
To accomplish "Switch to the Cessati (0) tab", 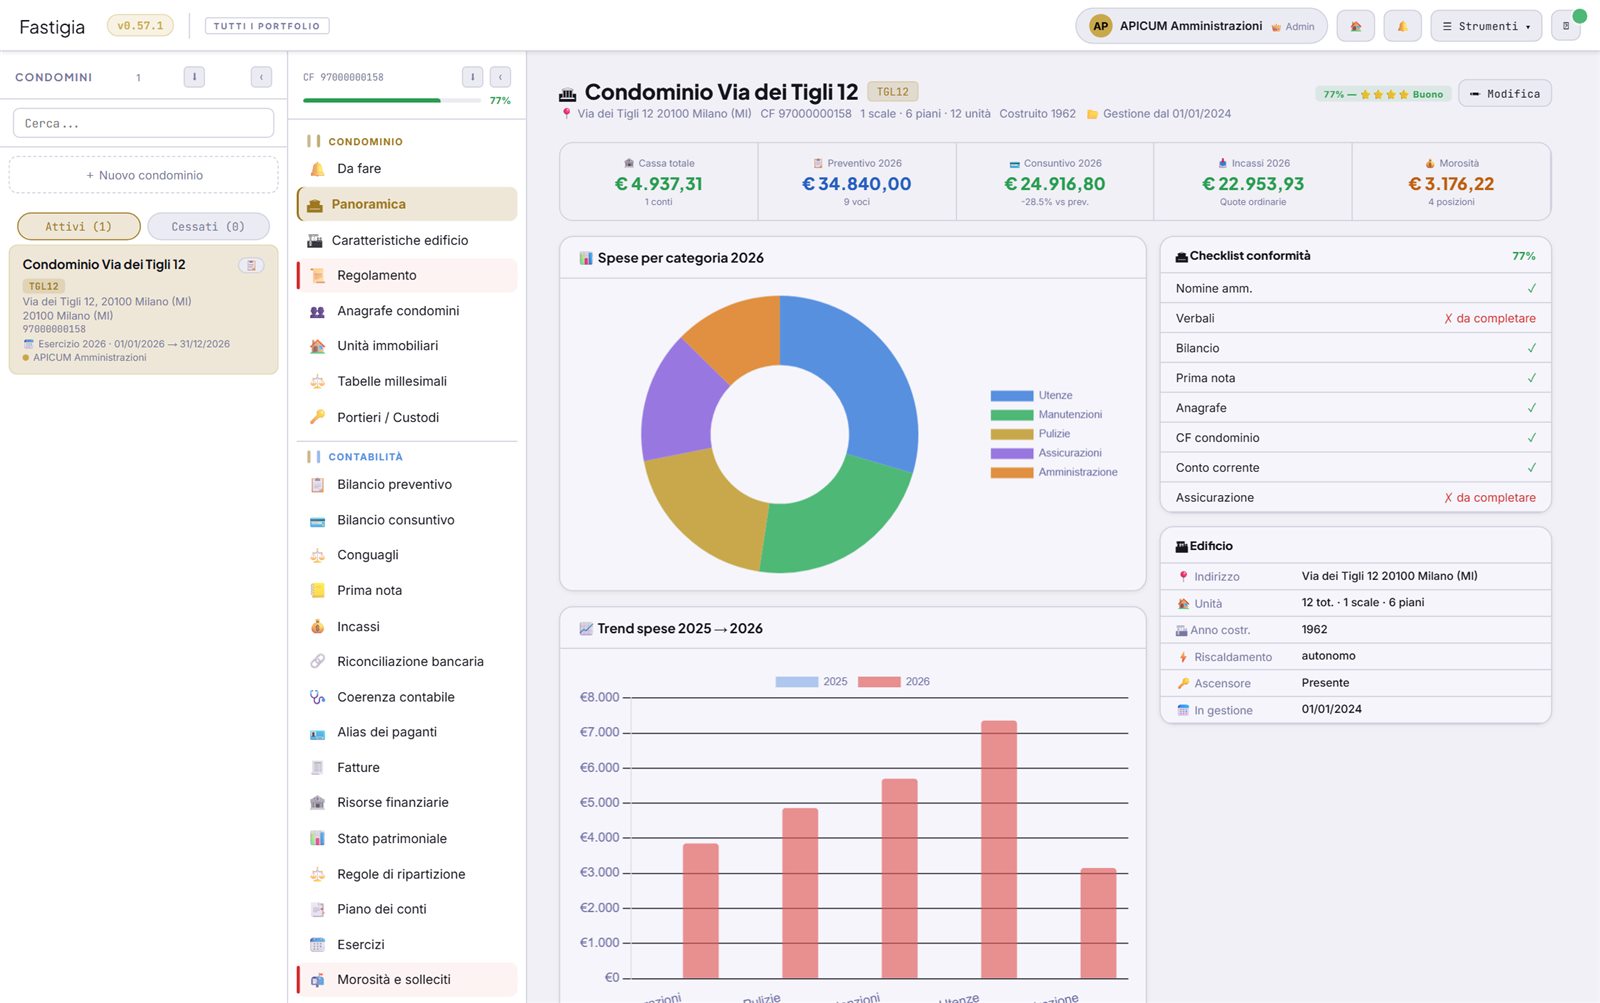I will (x=208, y=227).
